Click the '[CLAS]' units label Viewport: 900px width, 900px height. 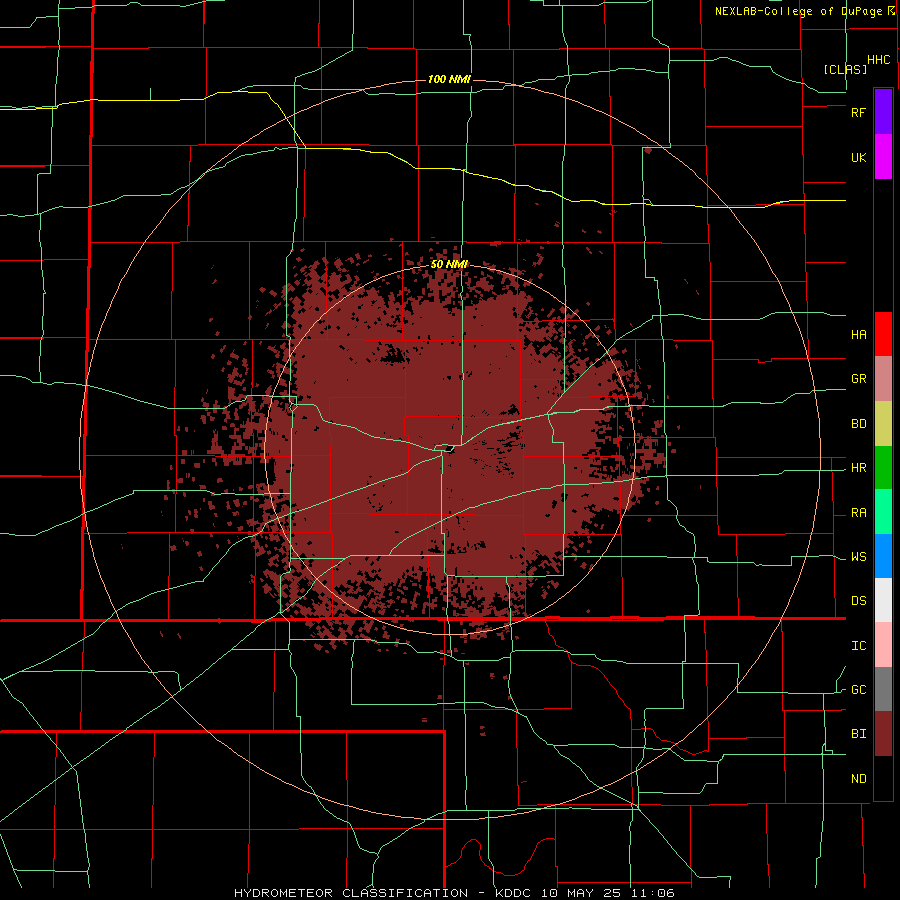coord(845,69)
